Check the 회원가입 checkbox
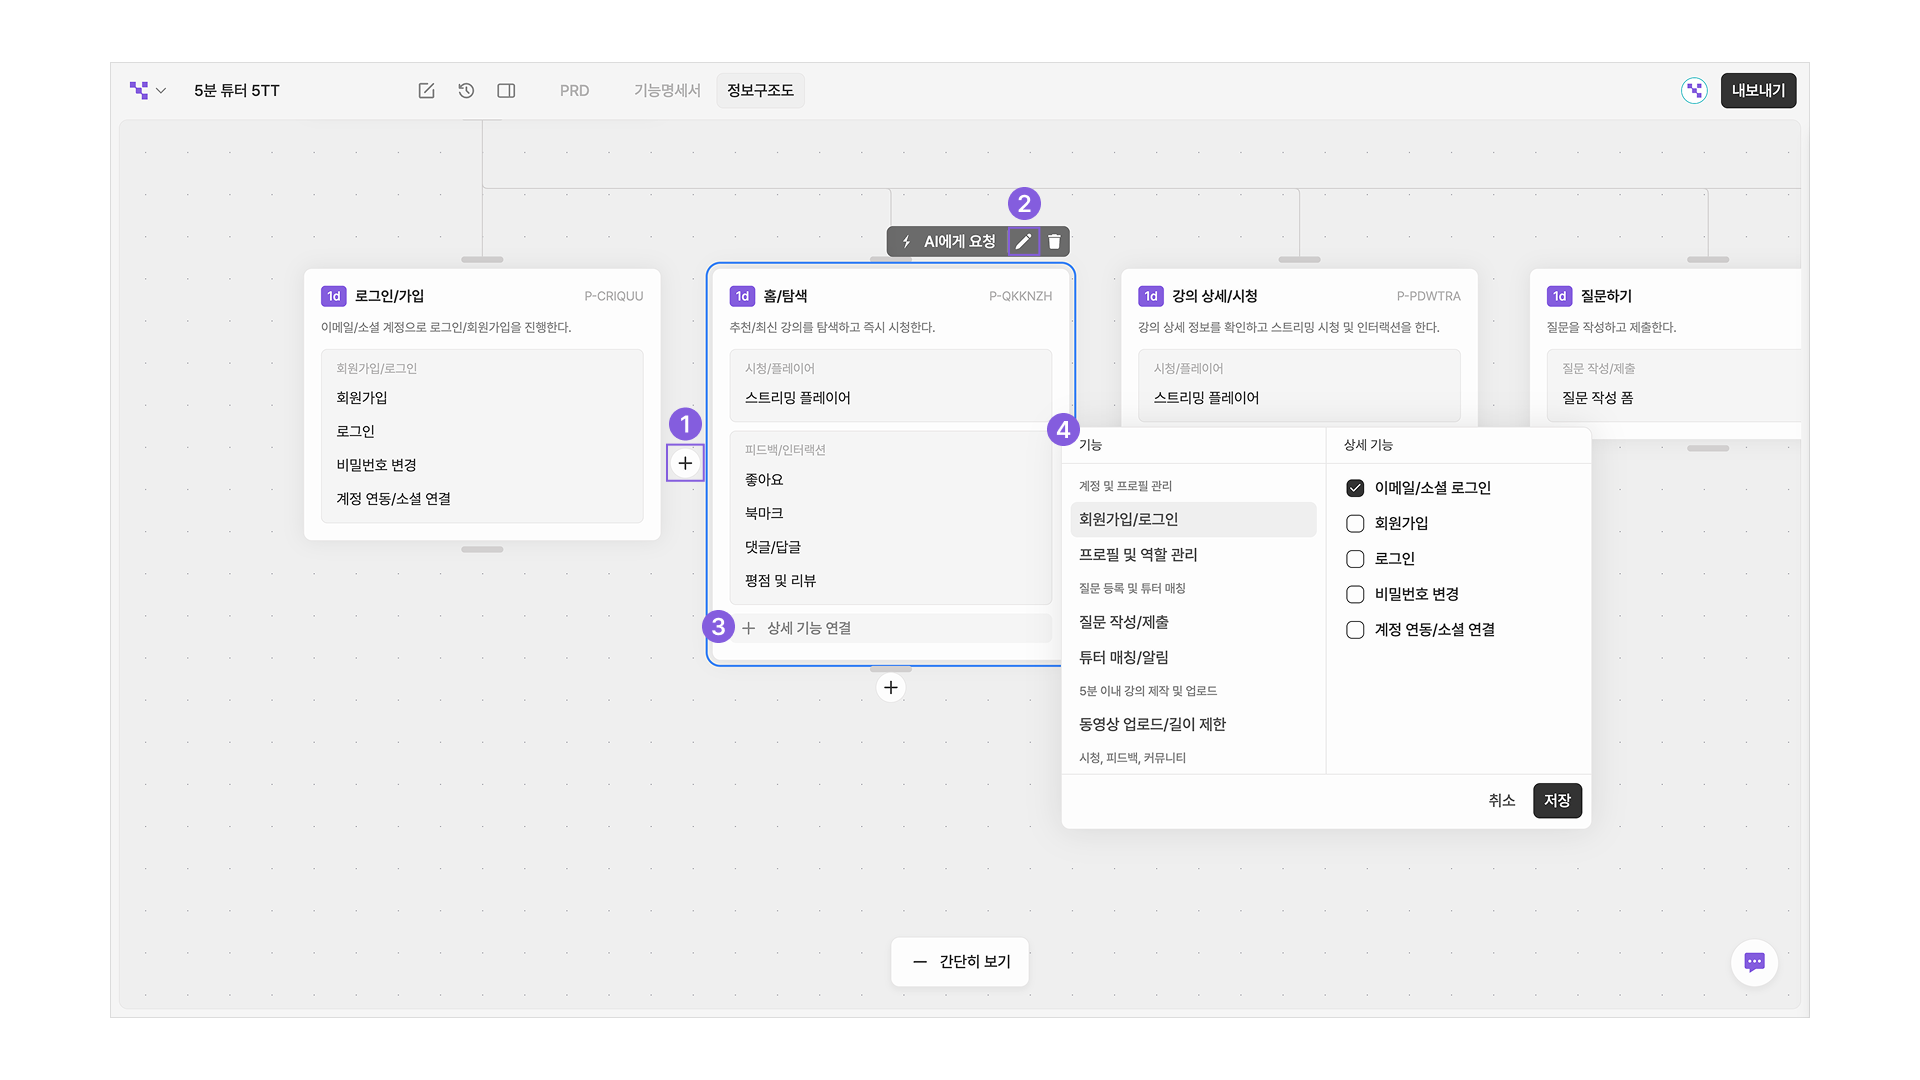Viewport: 1920px width, 1080px height. tap(1355, 523)
